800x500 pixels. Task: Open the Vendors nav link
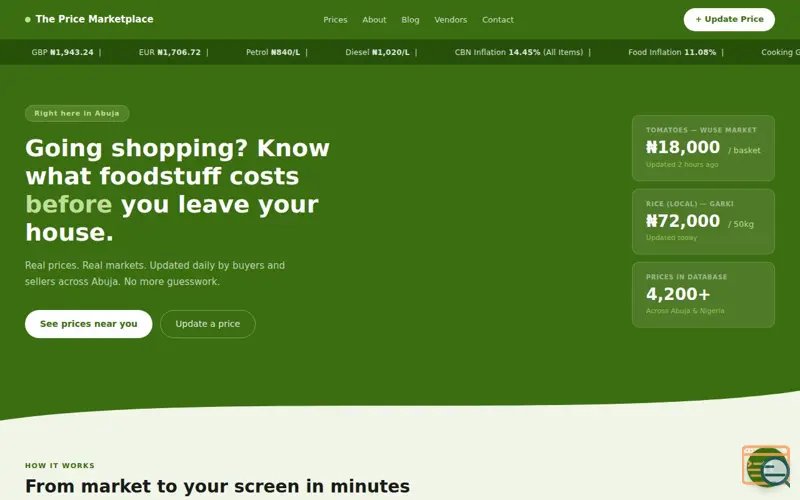451,20
